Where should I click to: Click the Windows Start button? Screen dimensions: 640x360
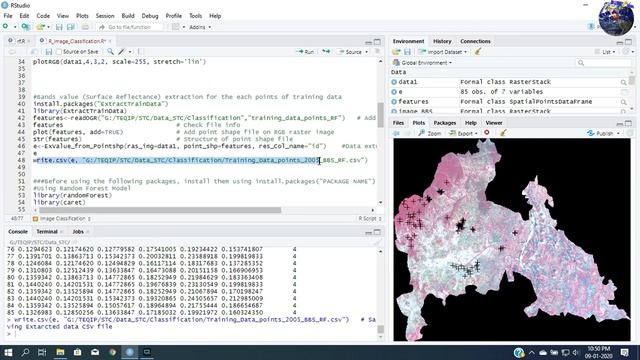(x=8, y=352)
